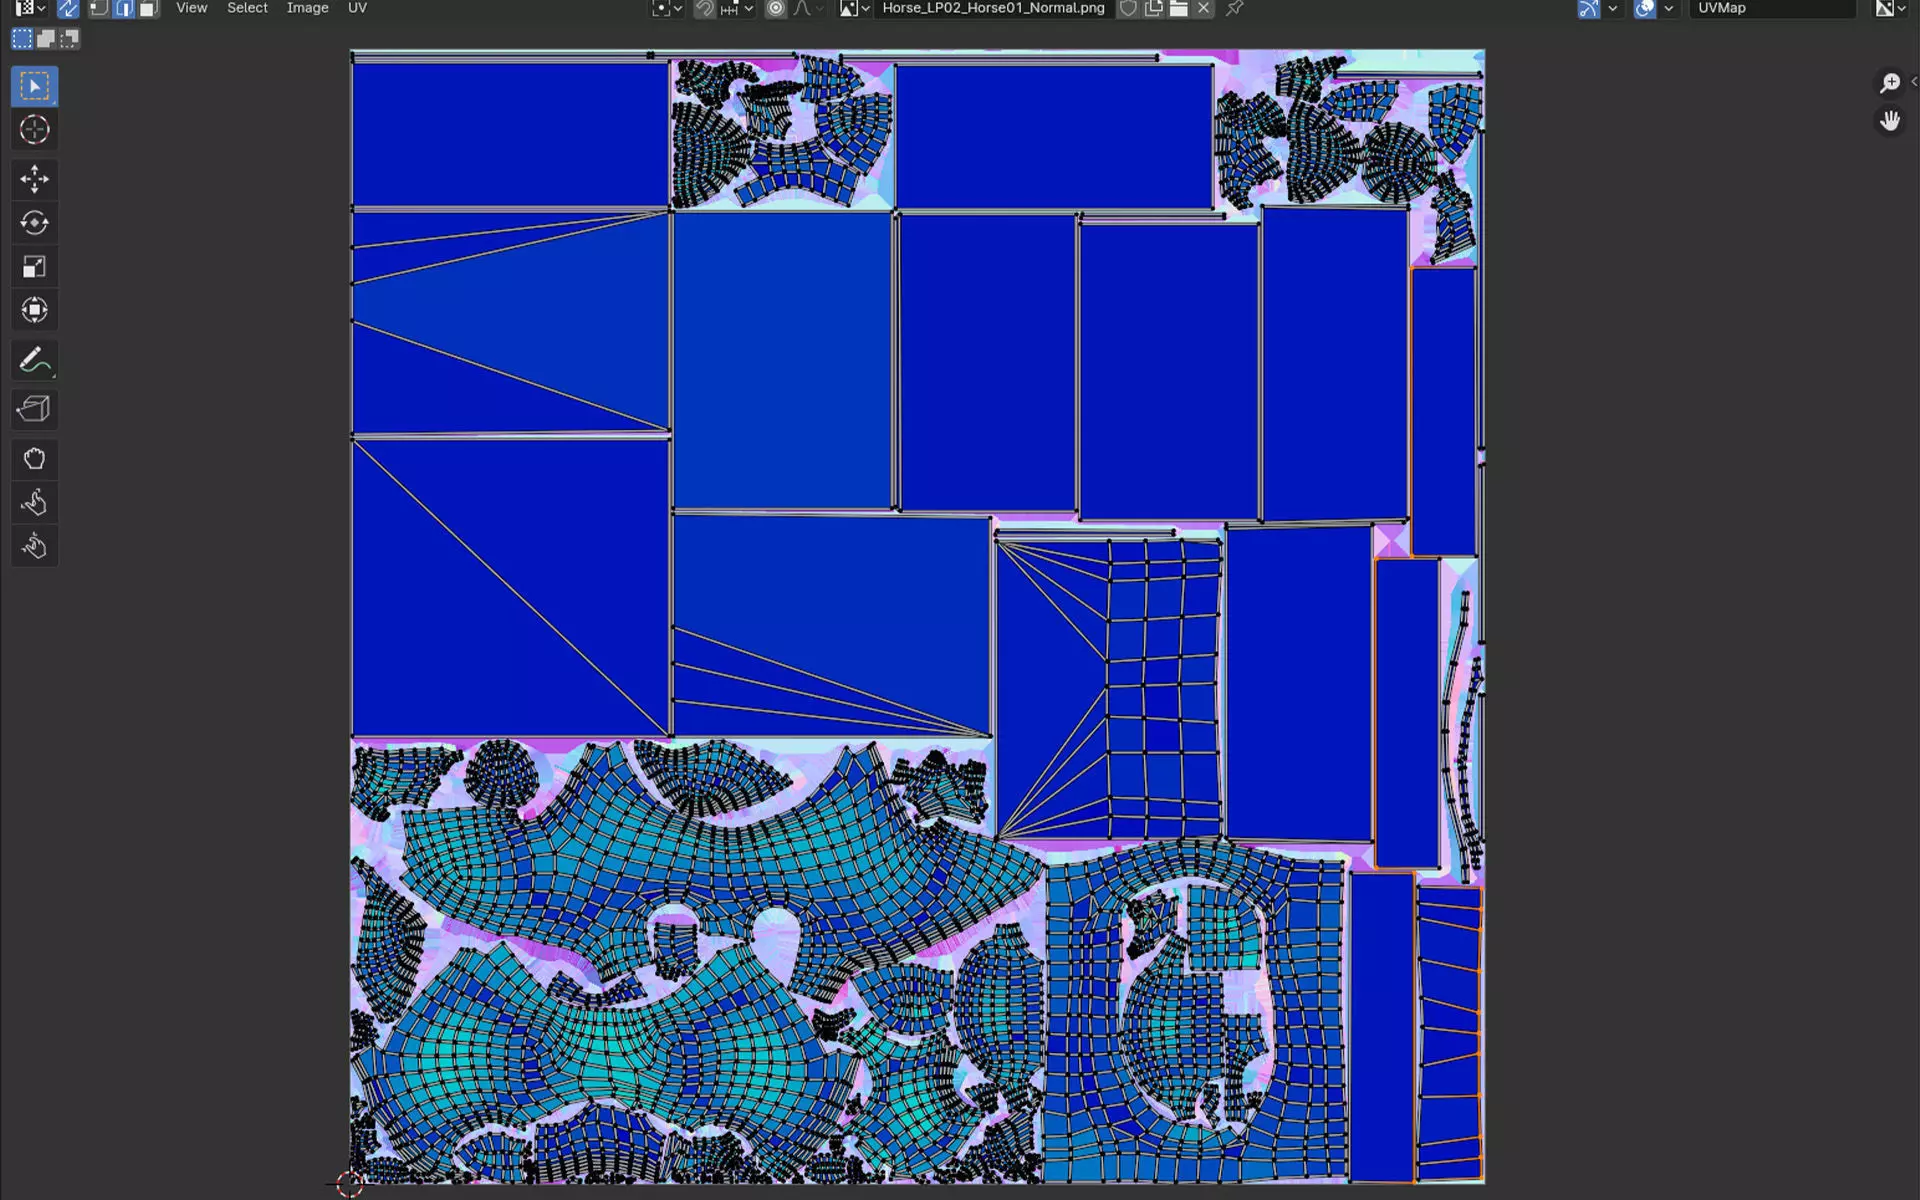Expand the overlays dropdown arrow

tap(1668, 9)
